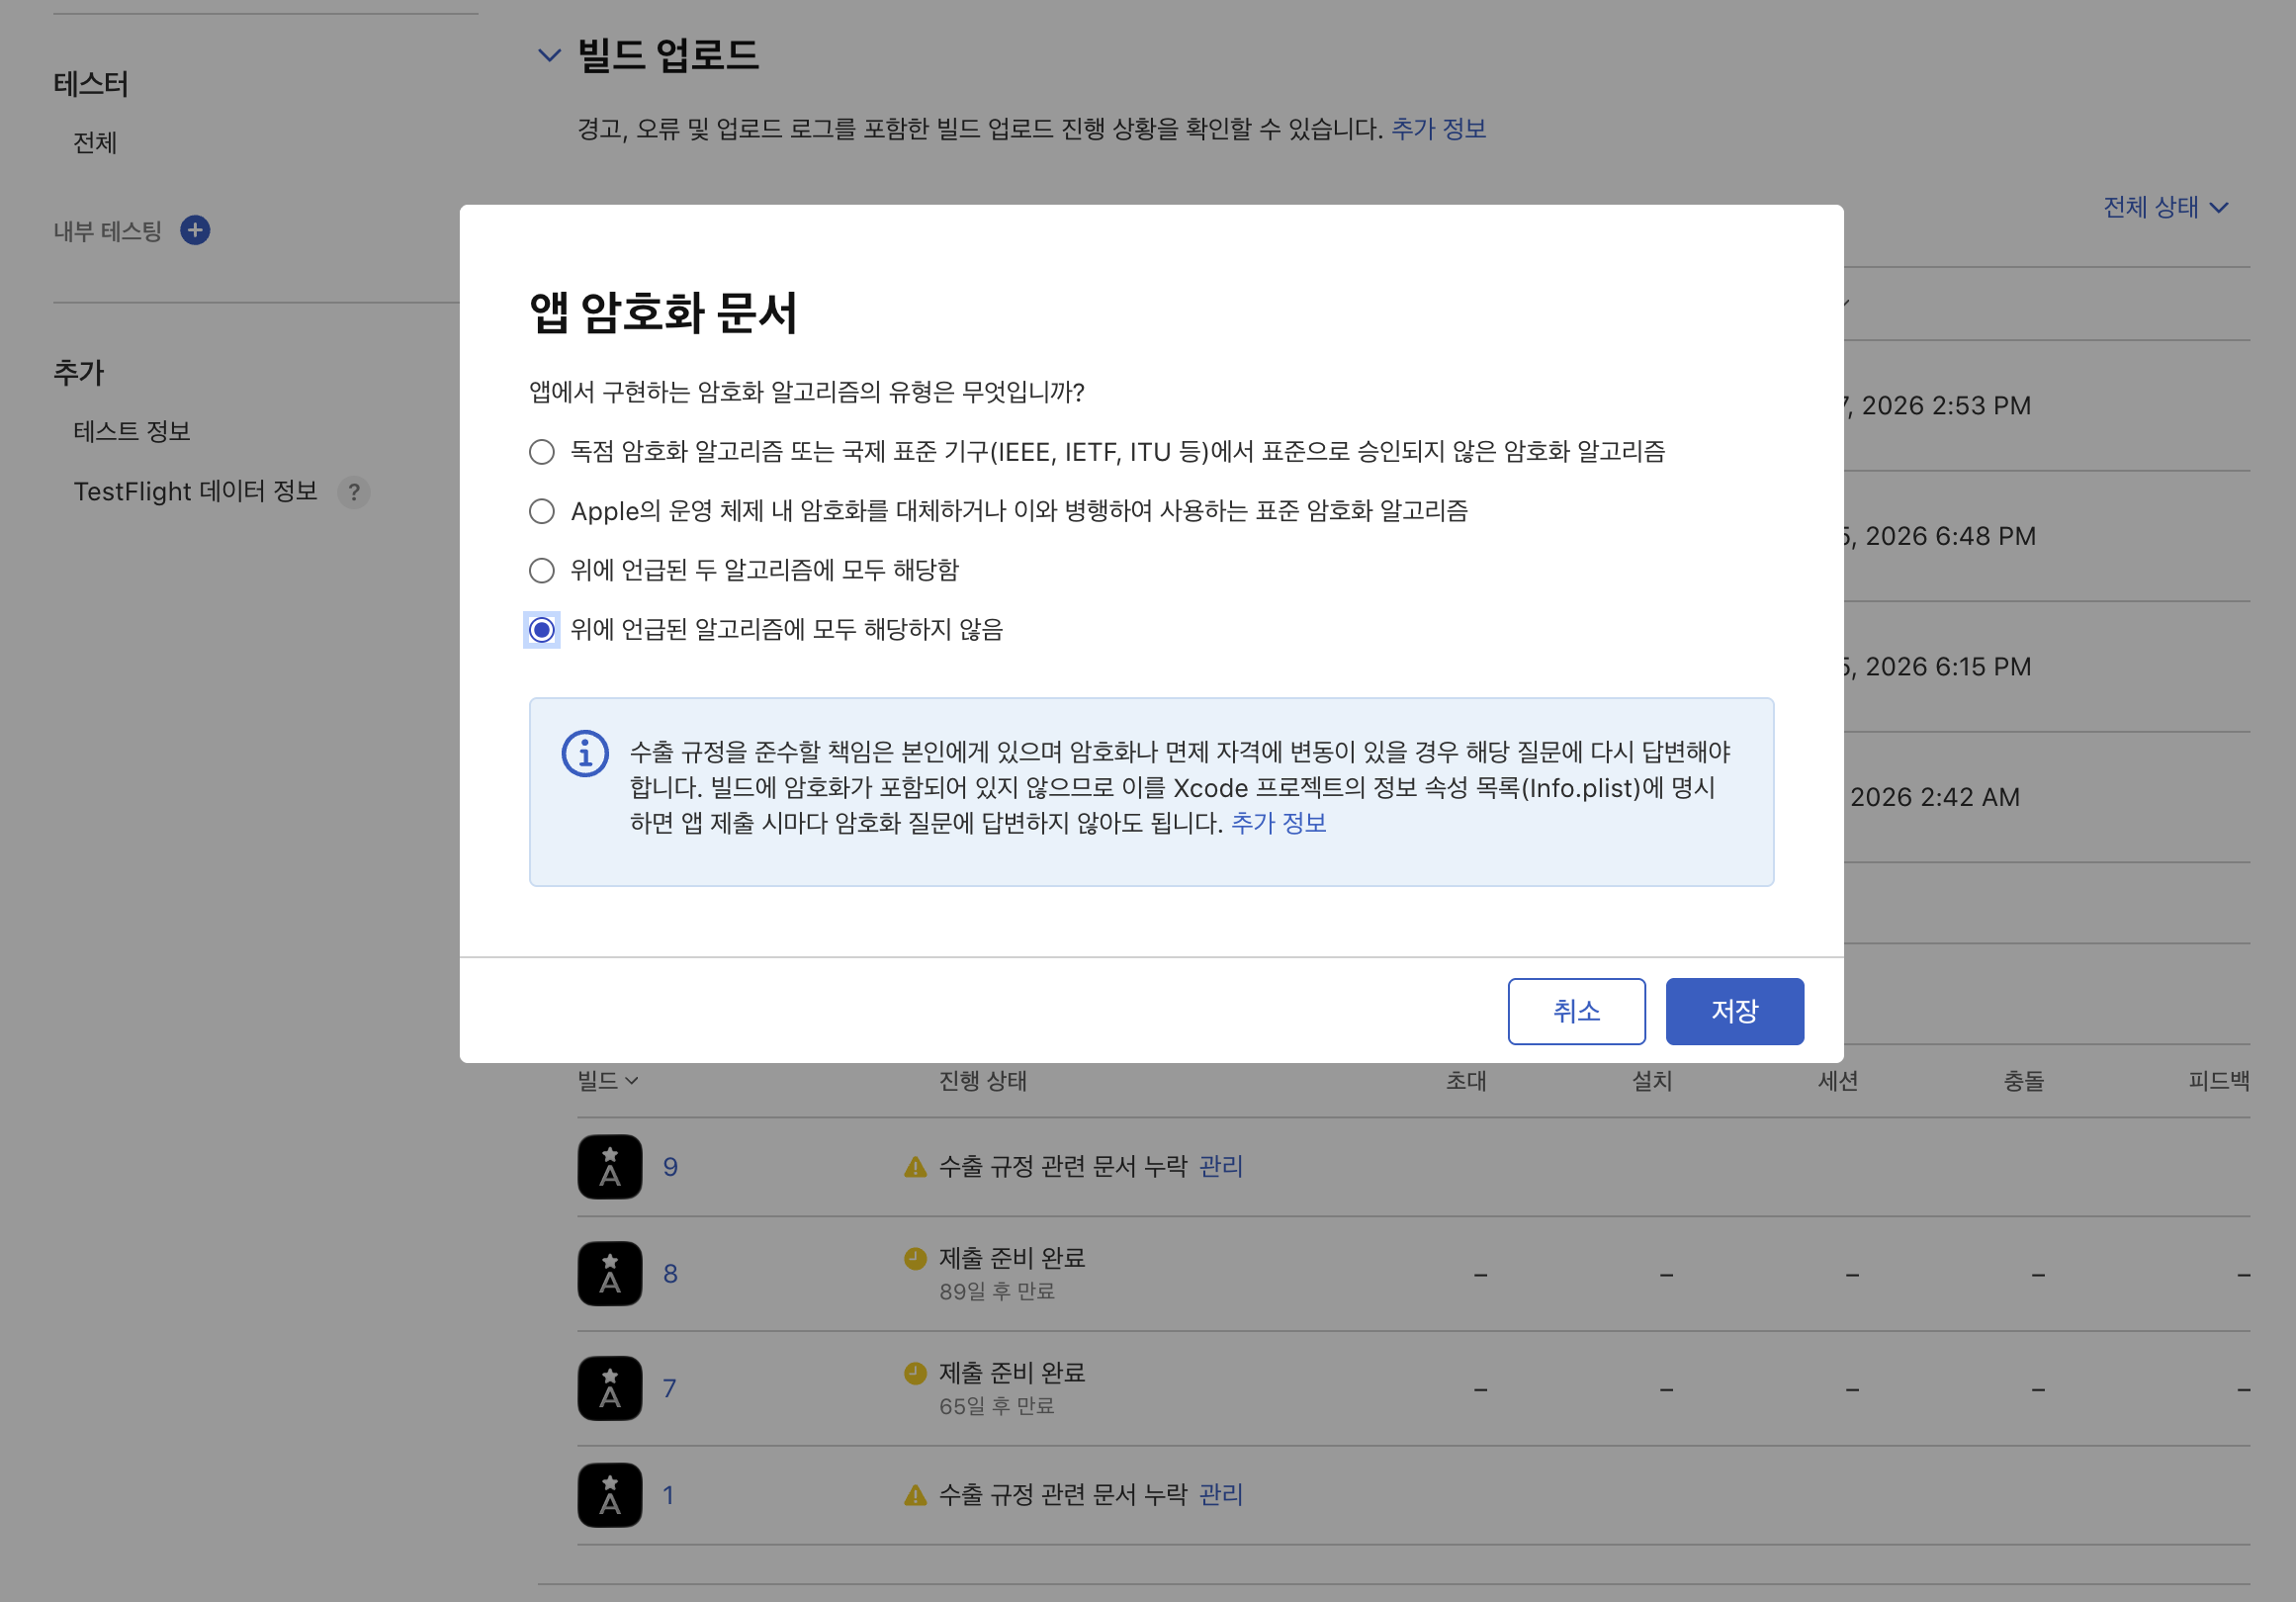Collapse the 빌드 업로드 section chevron
Viewport: 2296px width, 1602px height.
pyautogui.click(x=549, y=55)
